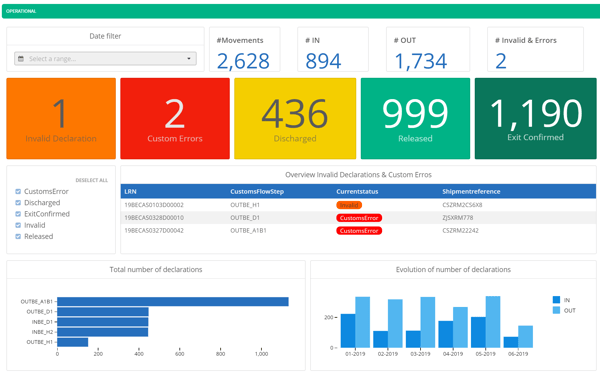
Task: Click the Exit Confirmed dark green tile
Action: [535, 119]
